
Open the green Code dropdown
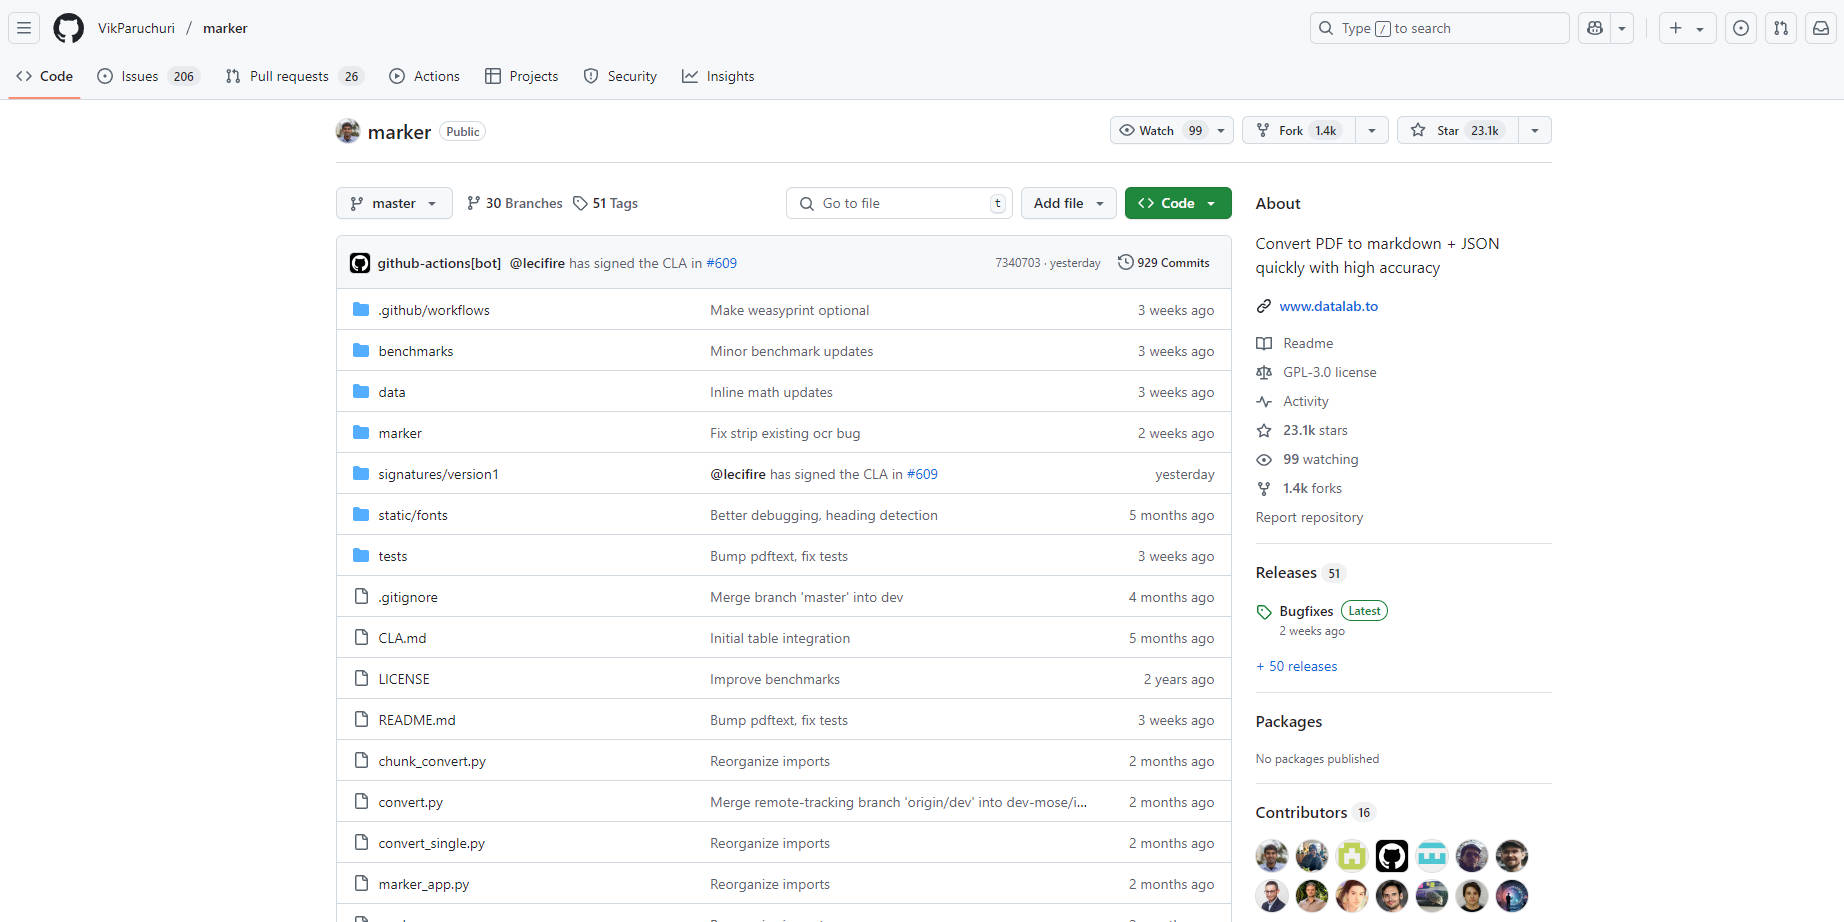[x=1177, y=203]
